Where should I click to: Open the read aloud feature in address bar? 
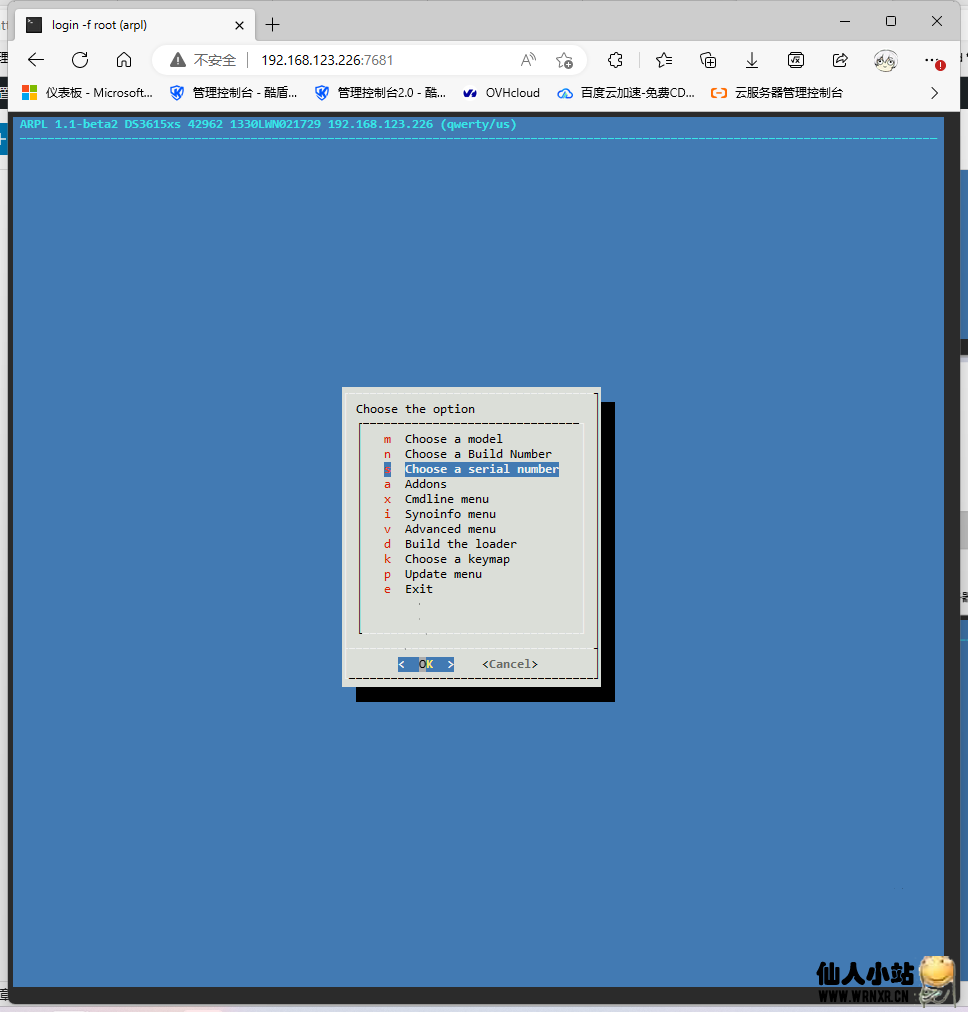(x=528, y=60)
